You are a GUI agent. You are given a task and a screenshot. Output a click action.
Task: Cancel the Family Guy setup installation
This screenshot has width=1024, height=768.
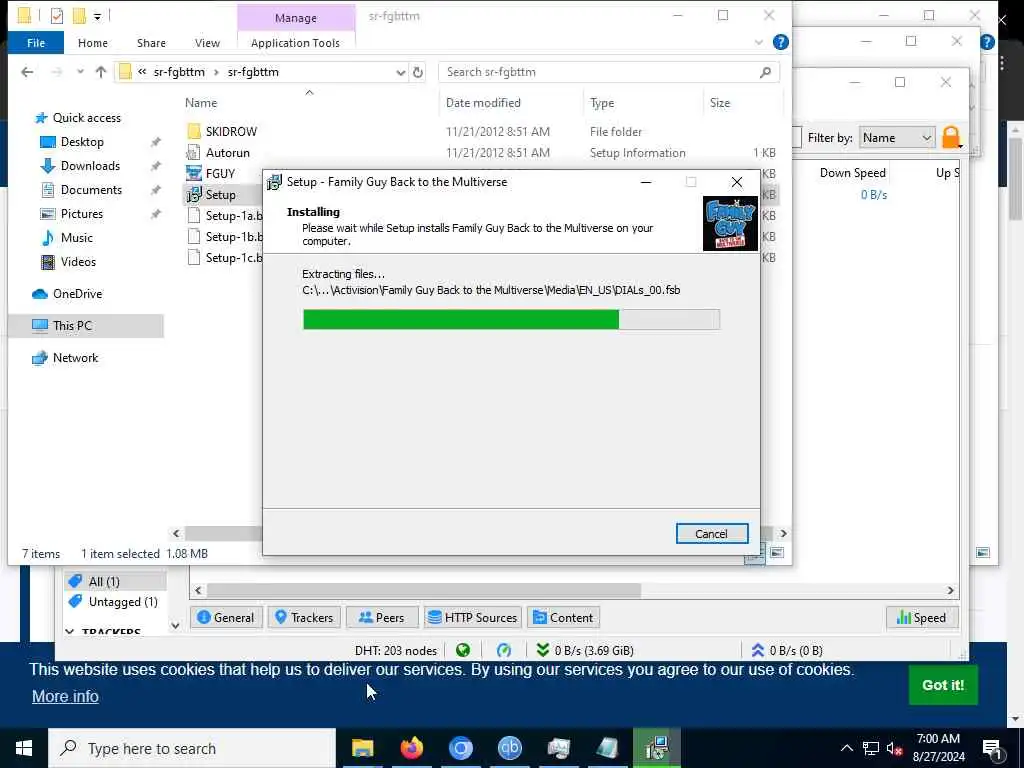pyautogui.click(x=711, y=534)
